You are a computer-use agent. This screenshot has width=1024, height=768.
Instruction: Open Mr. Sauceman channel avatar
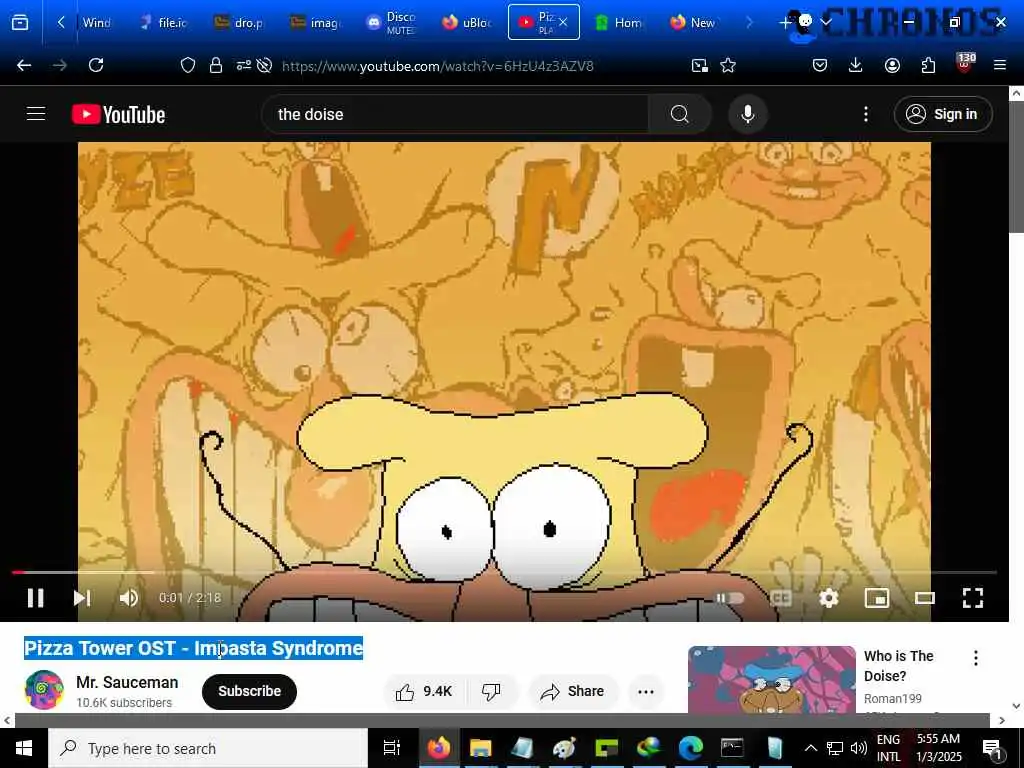[44, 690]
